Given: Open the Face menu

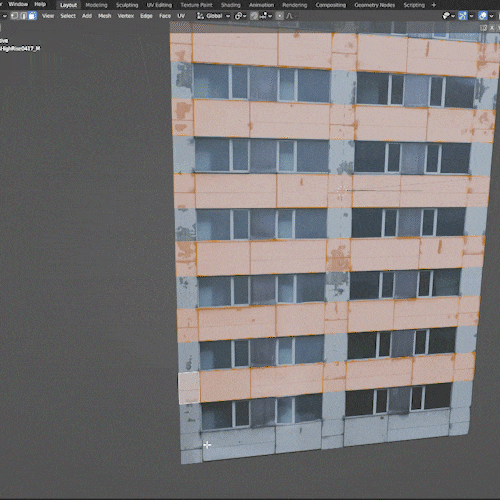Looking at the screenshot, I should pos(165,16).
